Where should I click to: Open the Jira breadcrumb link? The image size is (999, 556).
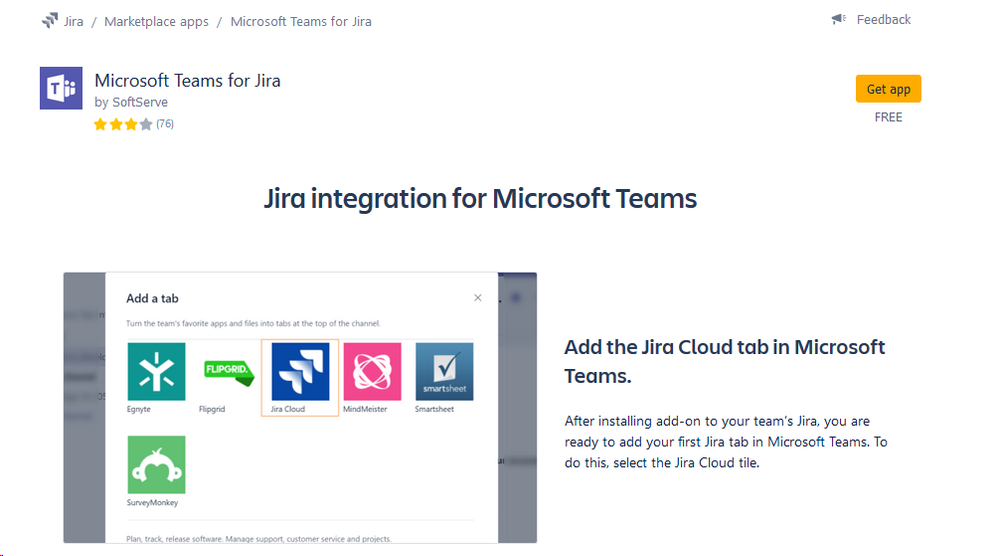tap(73, 22)
